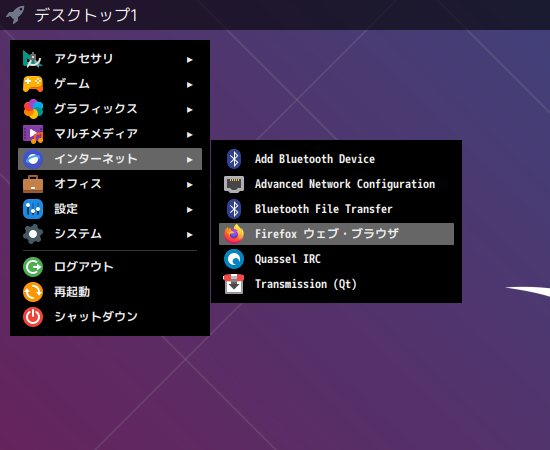Click the red shutdown power icon
The height and width of the screenshot is (450, 550).
click(x=33, y=317)
